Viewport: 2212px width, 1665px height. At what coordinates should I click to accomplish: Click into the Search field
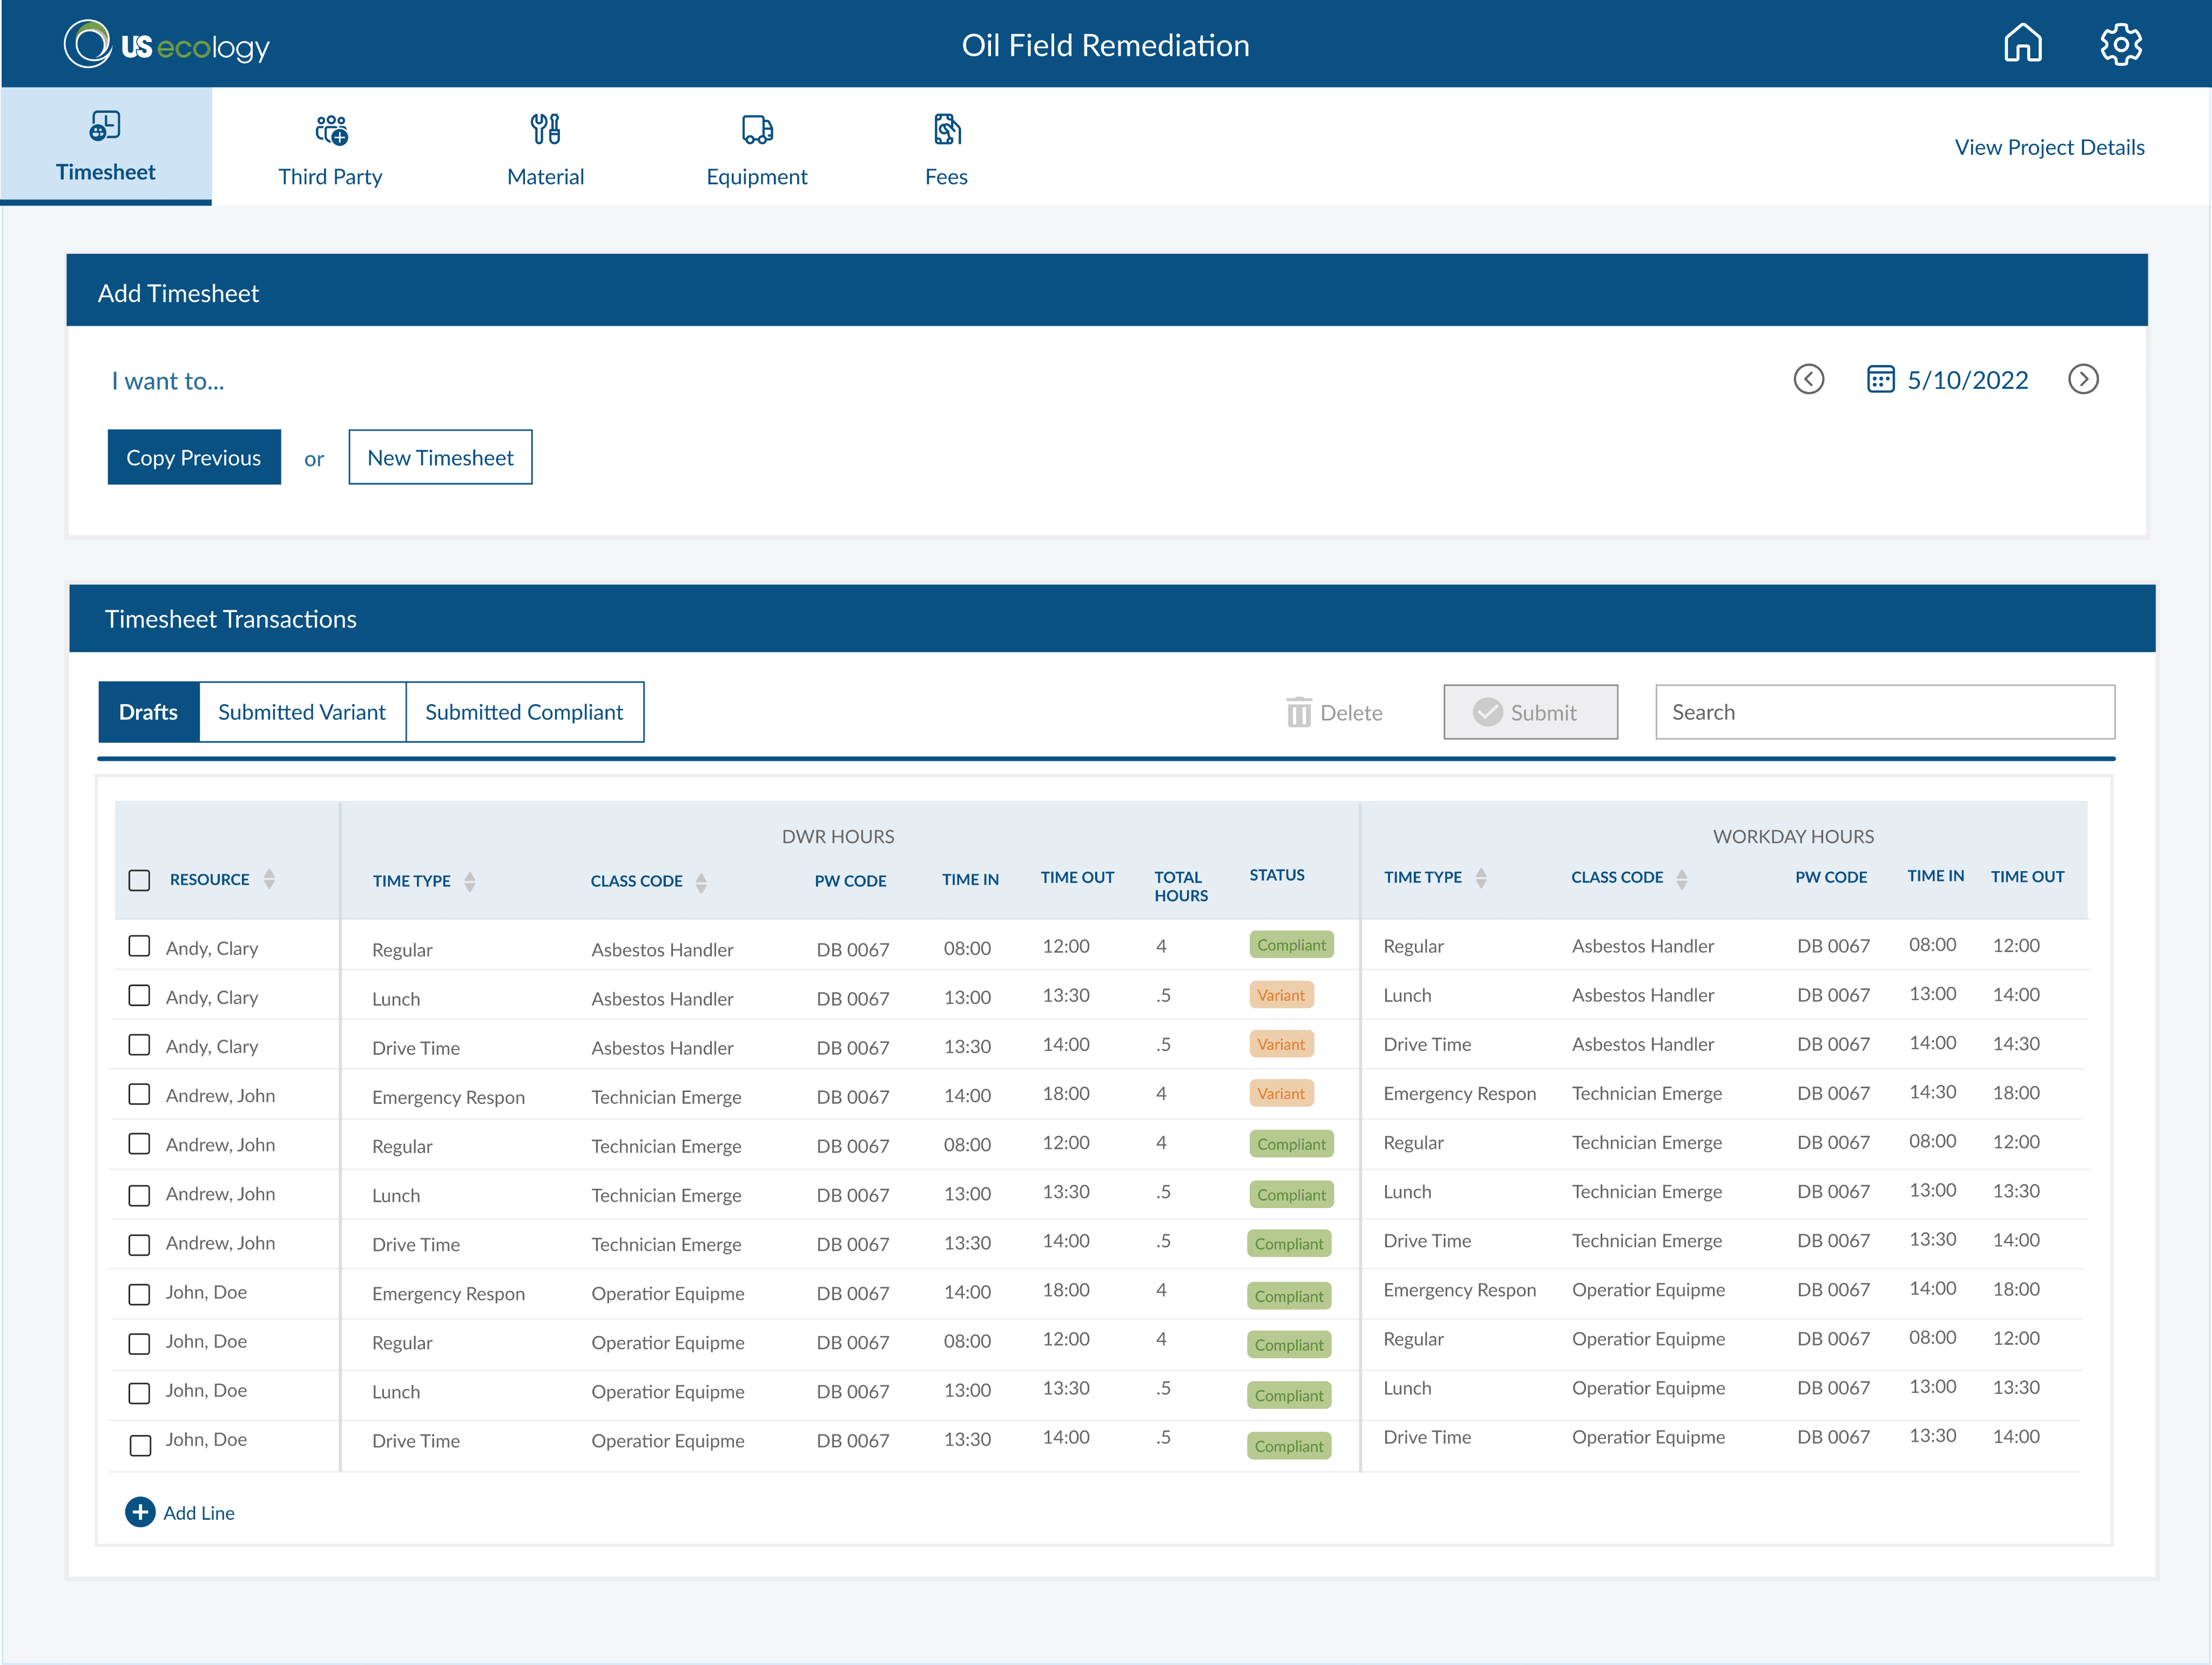click(x=1884, y=712)
